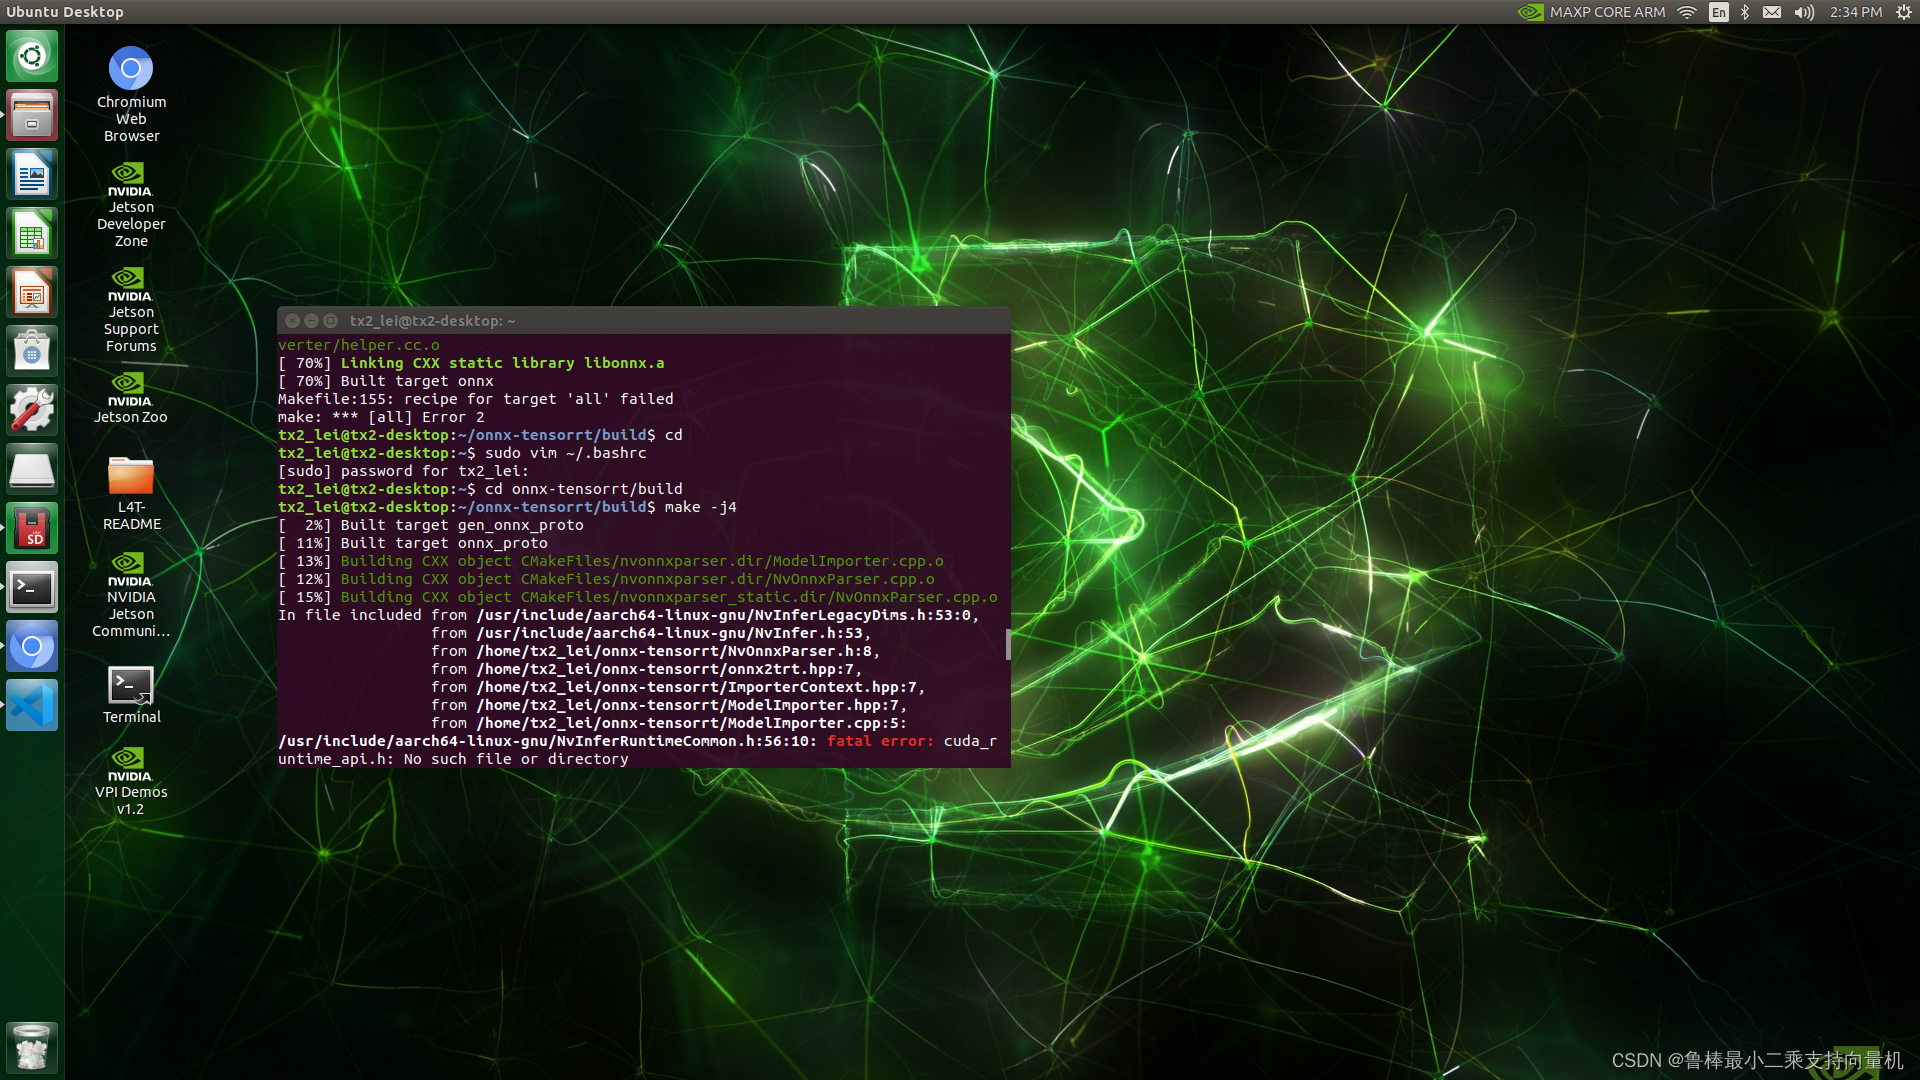Click the ModelImporter.cpp.o build line
This screenshot has height=1080, width=1920.
click(x=611, y=561)
